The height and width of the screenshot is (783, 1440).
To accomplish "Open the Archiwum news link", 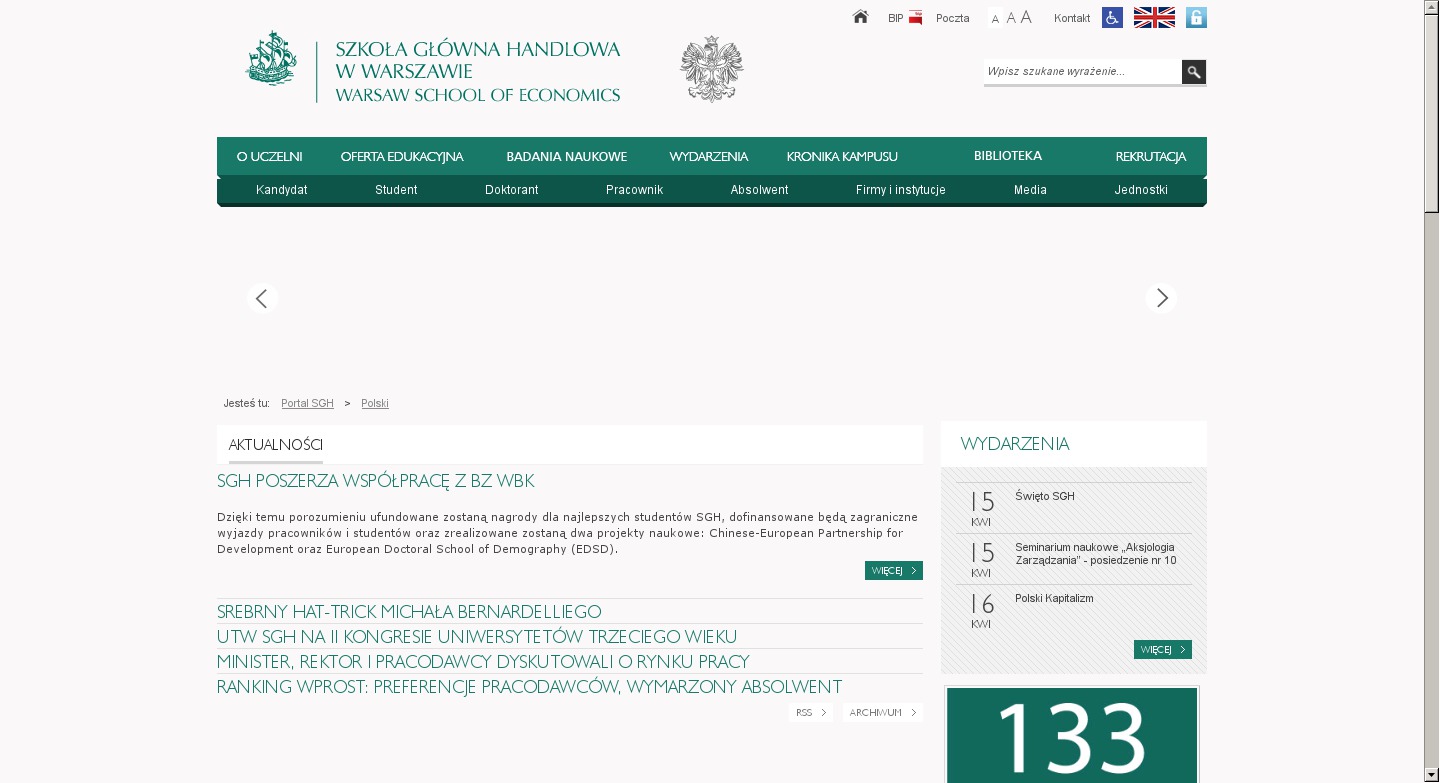I will click(x=881, y=713).
